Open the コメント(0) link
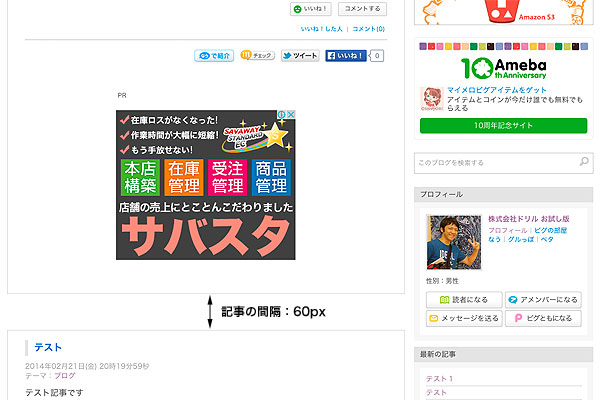 [368, 29]
